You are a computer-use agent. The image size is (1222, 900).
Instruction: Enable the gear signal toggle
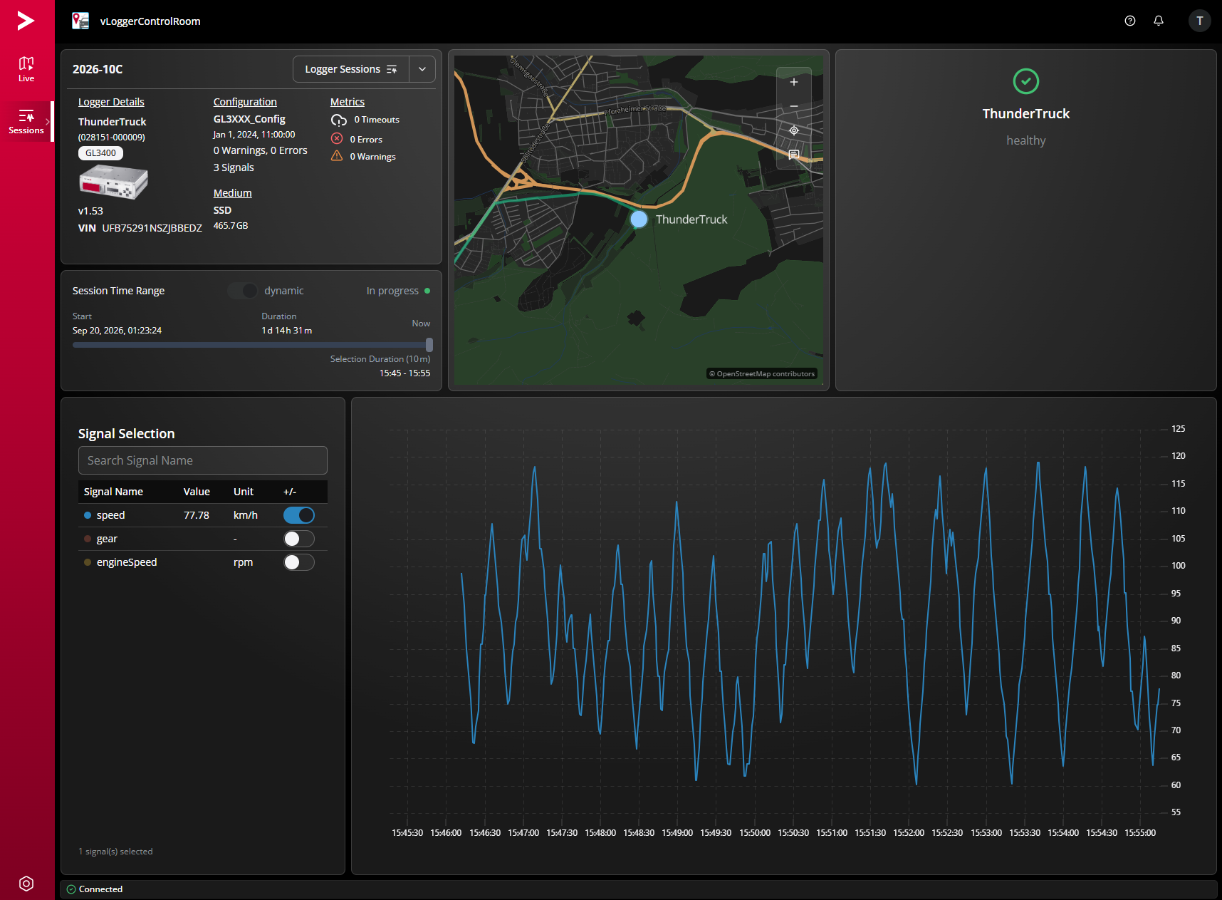click(x=299, y=539)
